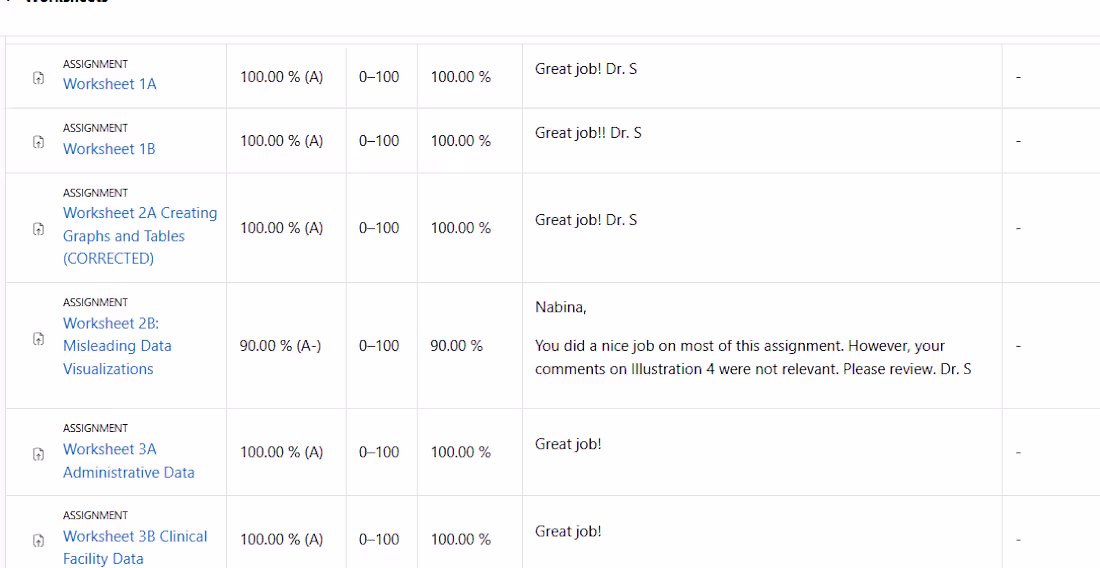This screenshot has height=568, width=1100.
Task: Click the assignment icon beside Worksheet 3A
Action: point(39,454)
